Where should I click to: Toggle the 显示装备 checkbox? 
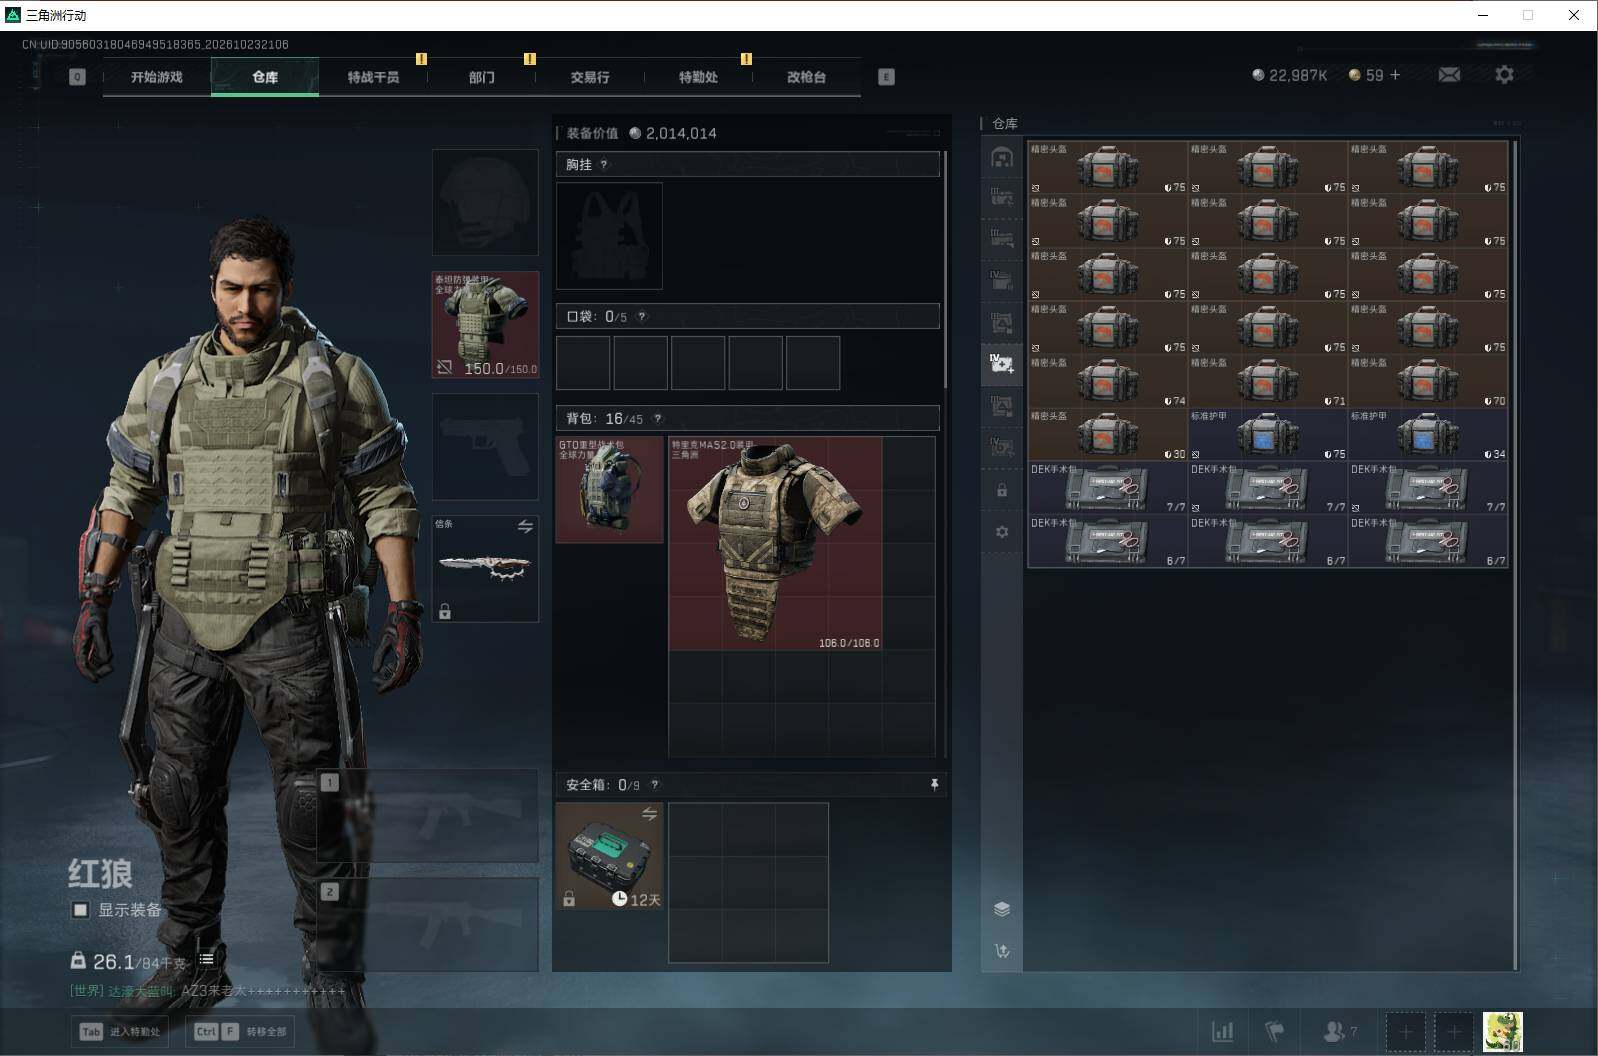pyautogui.click(x=80, y=910)
